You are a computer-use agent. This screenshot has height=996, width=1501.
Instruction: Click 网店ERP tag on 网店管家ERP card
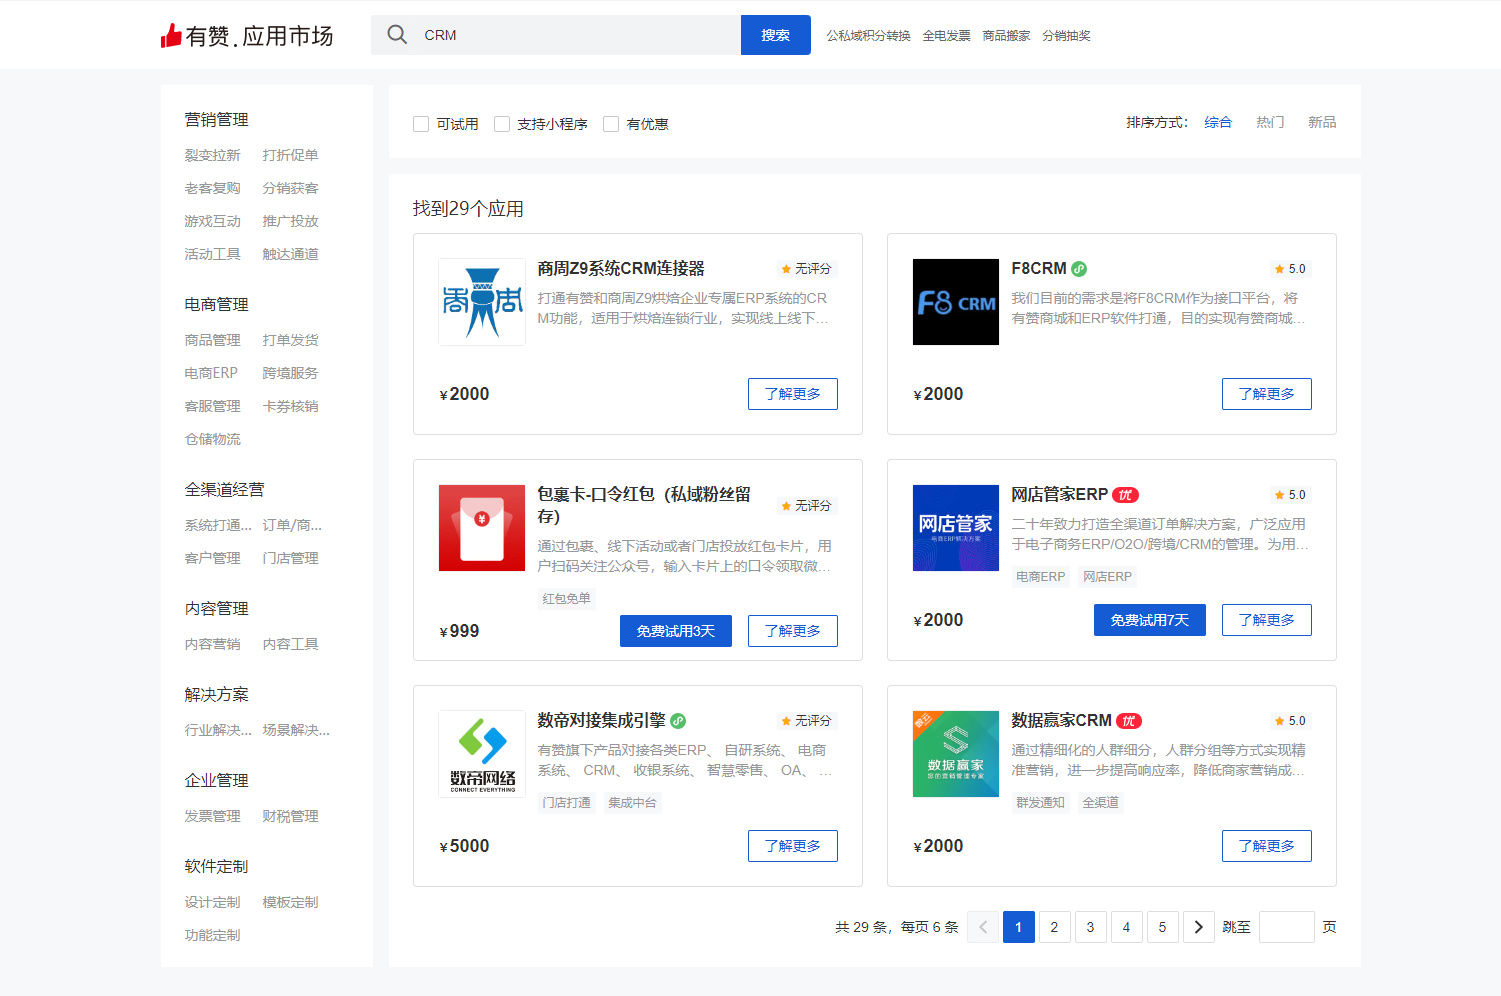coord(1107,577)
